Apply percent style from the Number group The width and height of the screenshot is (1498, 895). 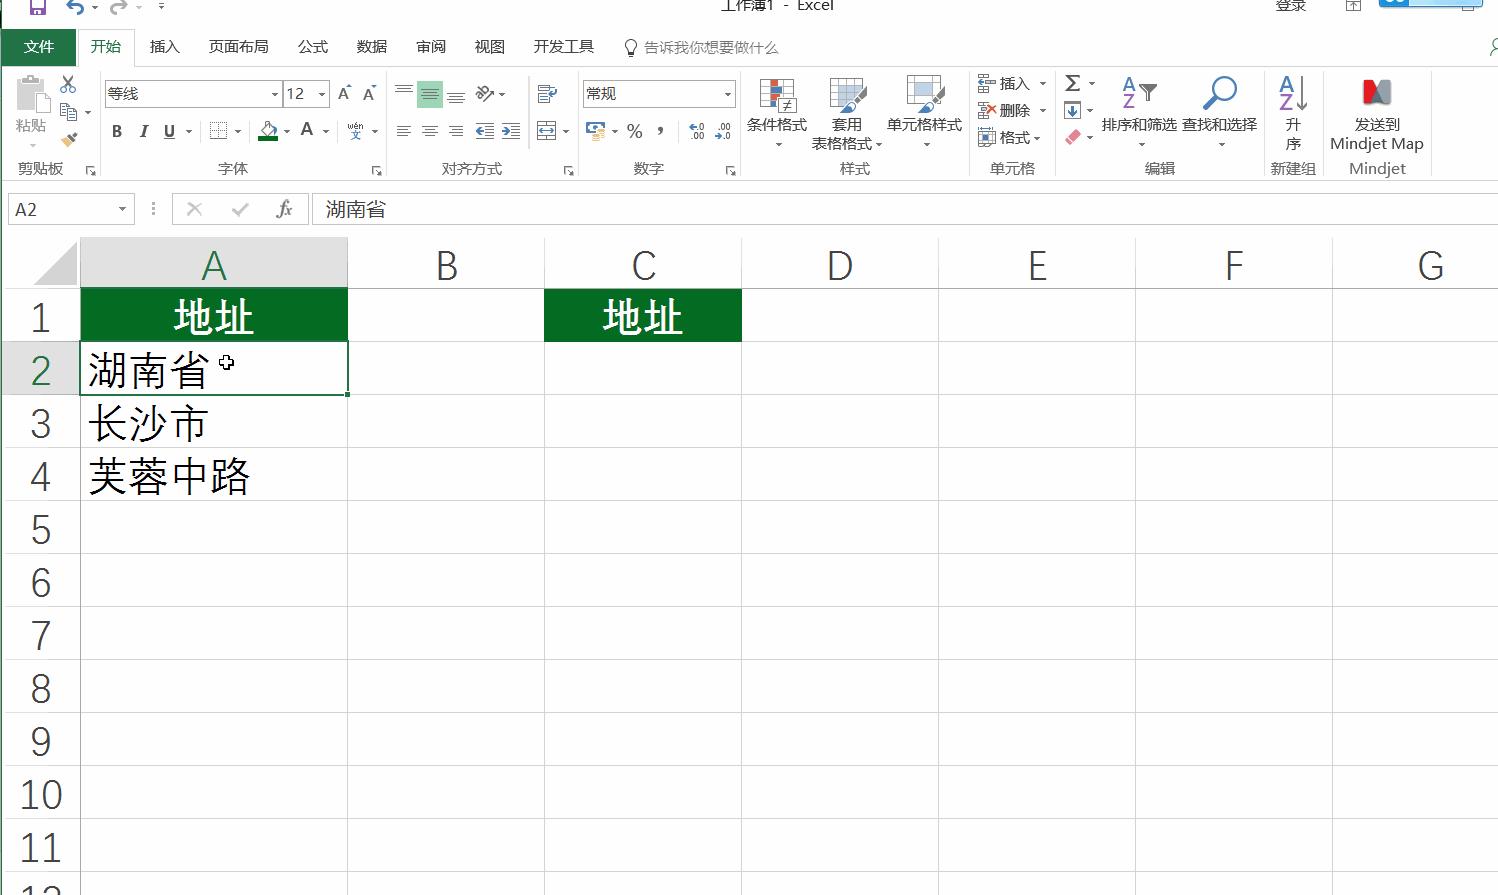634,131
